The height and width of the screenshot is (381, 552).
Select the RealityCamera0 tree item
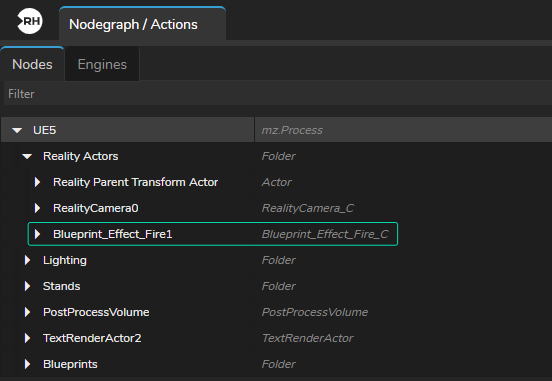coord(96,208)
